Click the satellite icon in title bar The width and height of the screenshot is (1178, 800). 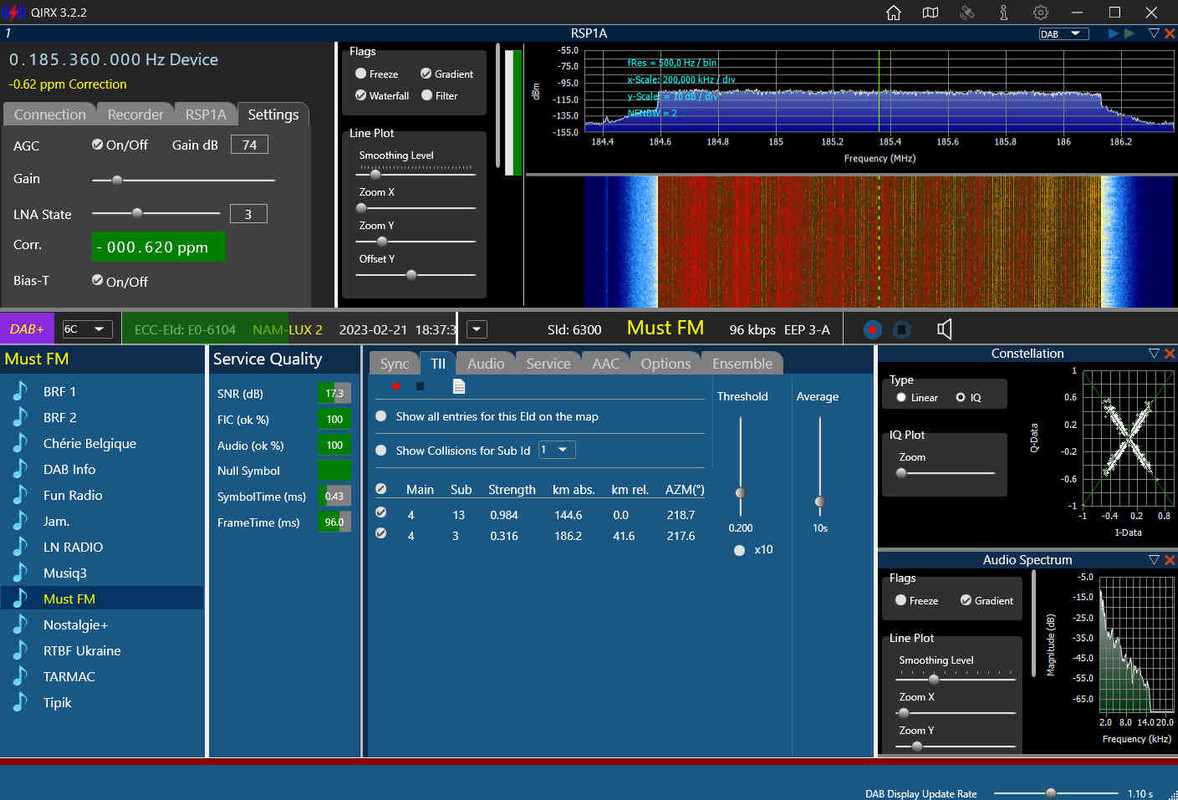tap(967, 13)
